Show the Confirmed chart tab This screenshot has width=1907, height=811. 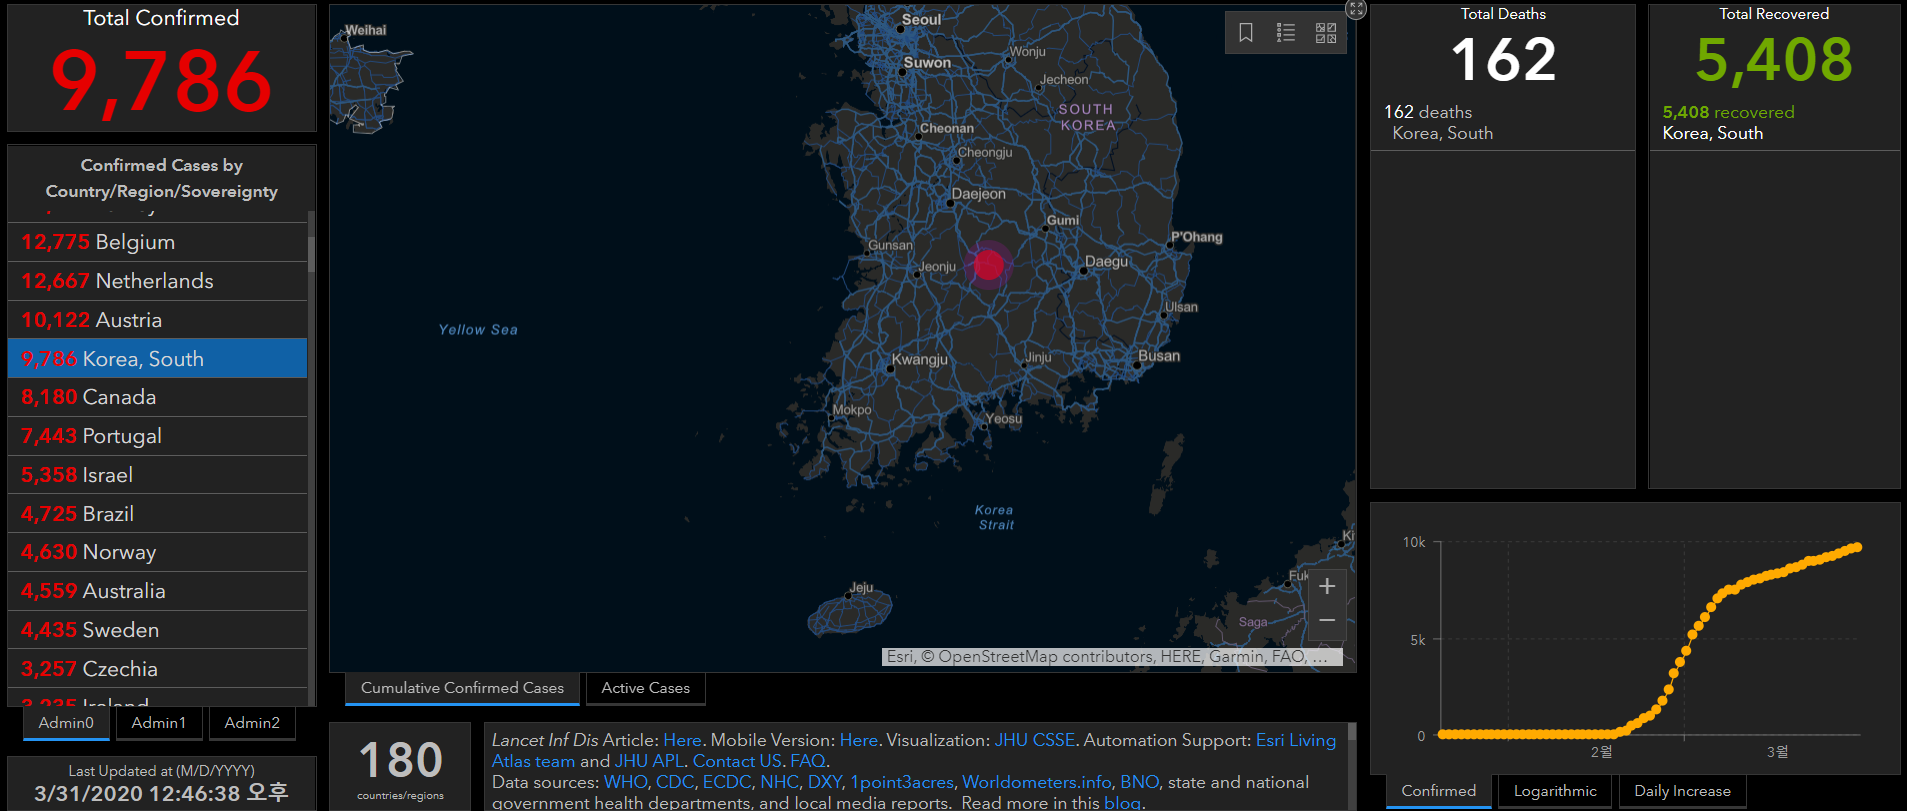click(x=1438, y=791)
